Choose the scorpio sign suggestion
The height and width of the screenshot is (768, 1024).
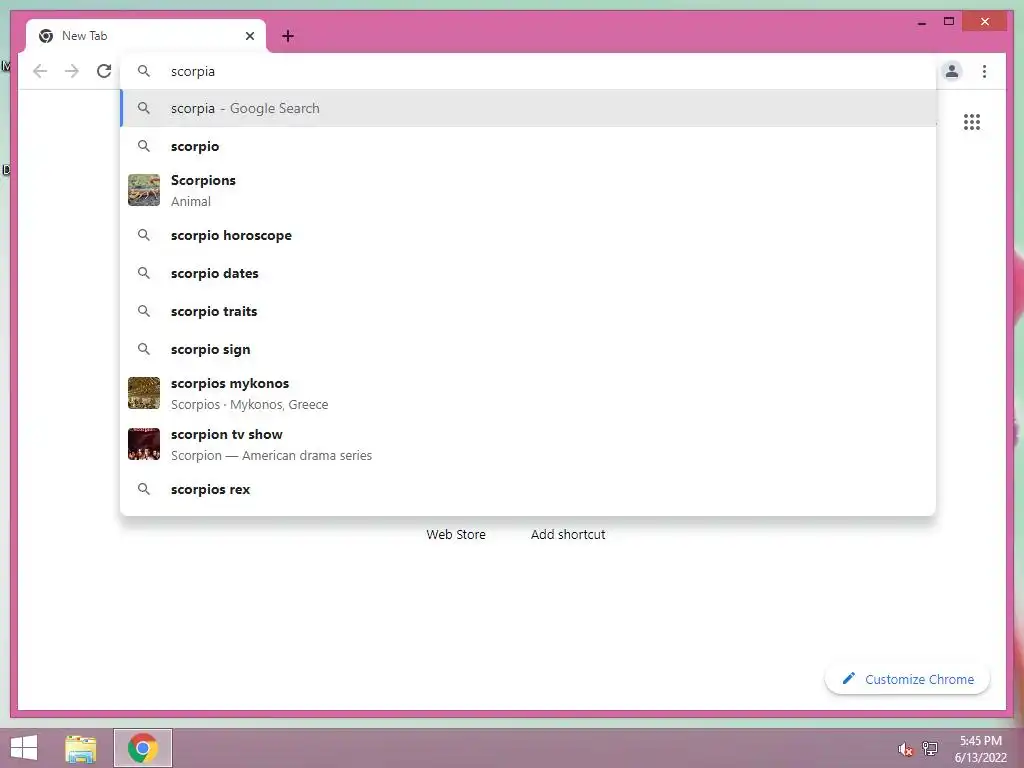coord(529,349)
